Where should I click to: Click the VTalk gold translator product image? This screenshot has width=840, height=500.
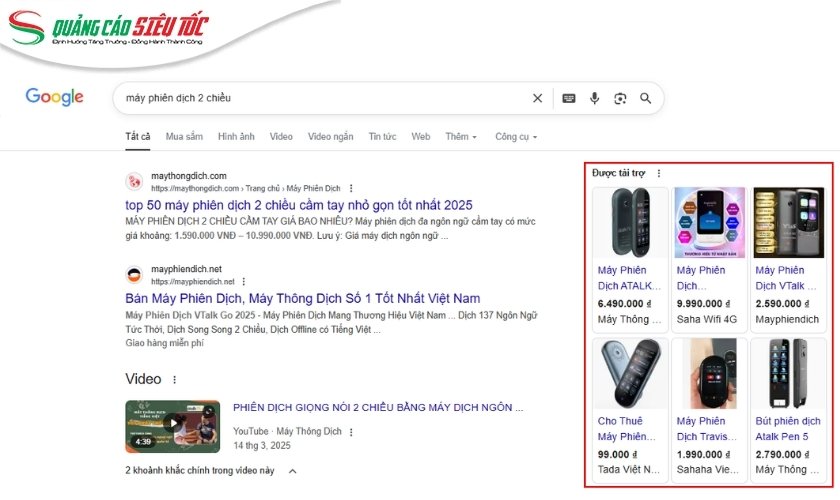(x=789, y=222)
